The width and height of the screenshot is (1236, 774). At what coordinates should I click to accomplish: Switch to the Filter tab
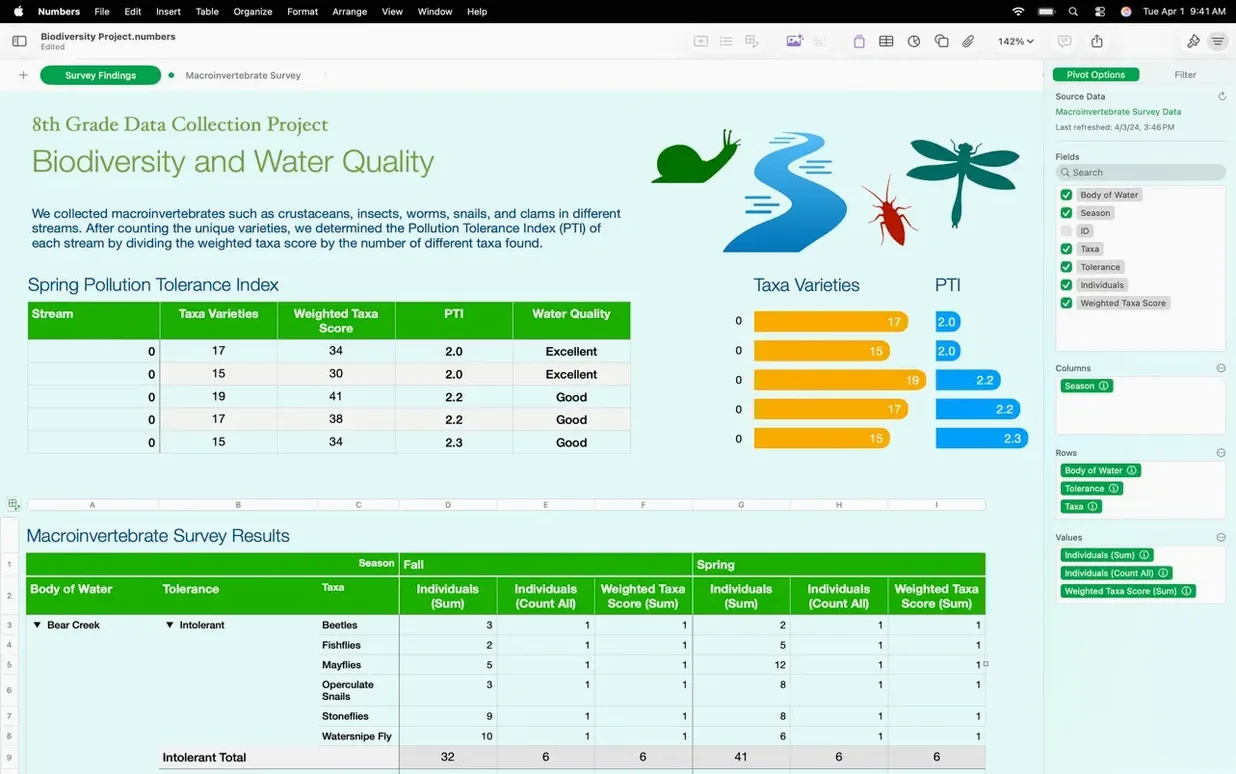click(x=1185, y=75)
